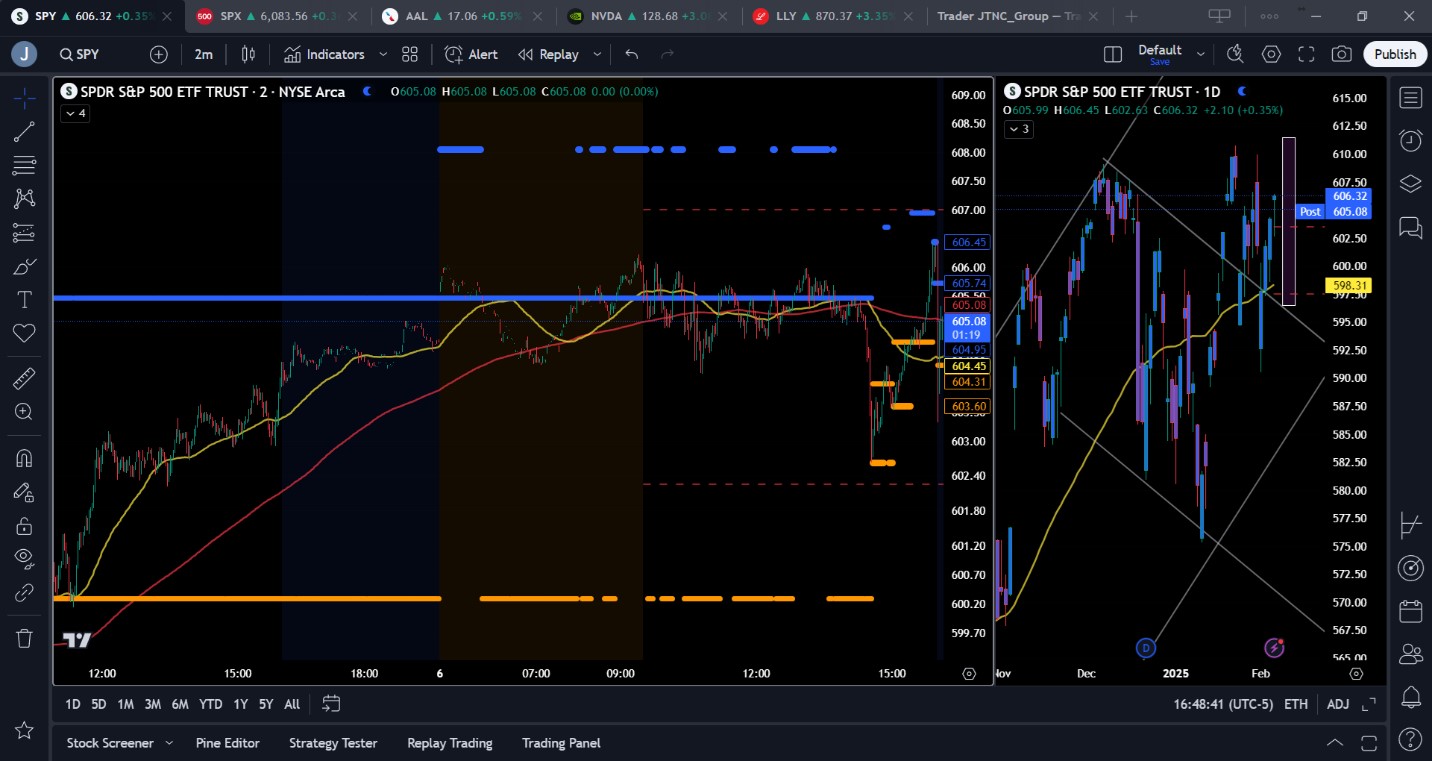The image size is (1432, 761).
Task: Start bar Replay mode
Action: 548,54
